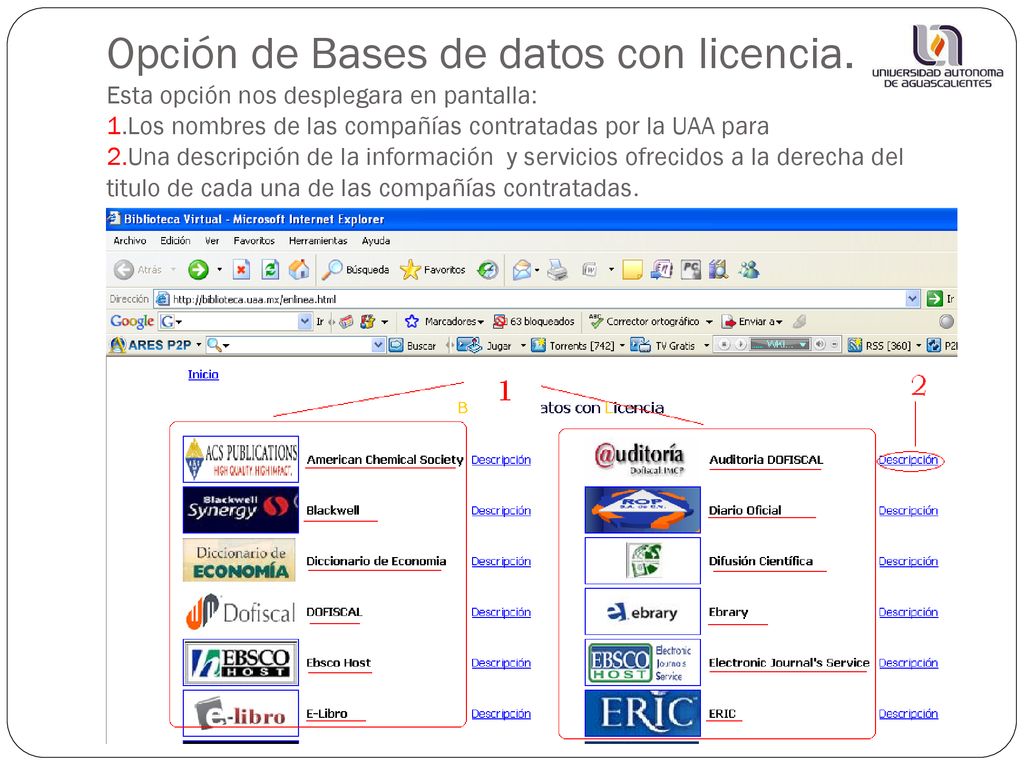Open Descripción link for E-Libro
Screen dimensions: 1024x768
(x=501, y=714)
